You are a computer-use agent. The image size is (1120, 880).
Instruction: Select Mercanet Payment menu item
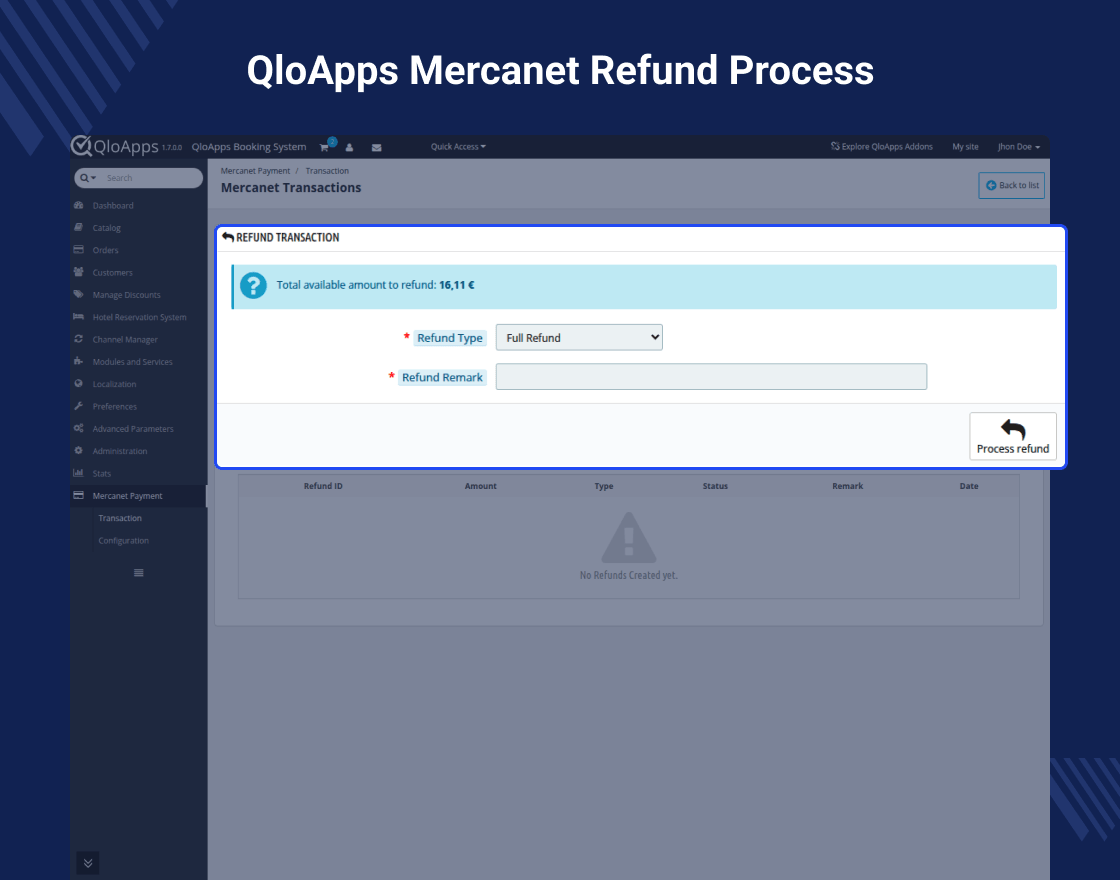127,496
